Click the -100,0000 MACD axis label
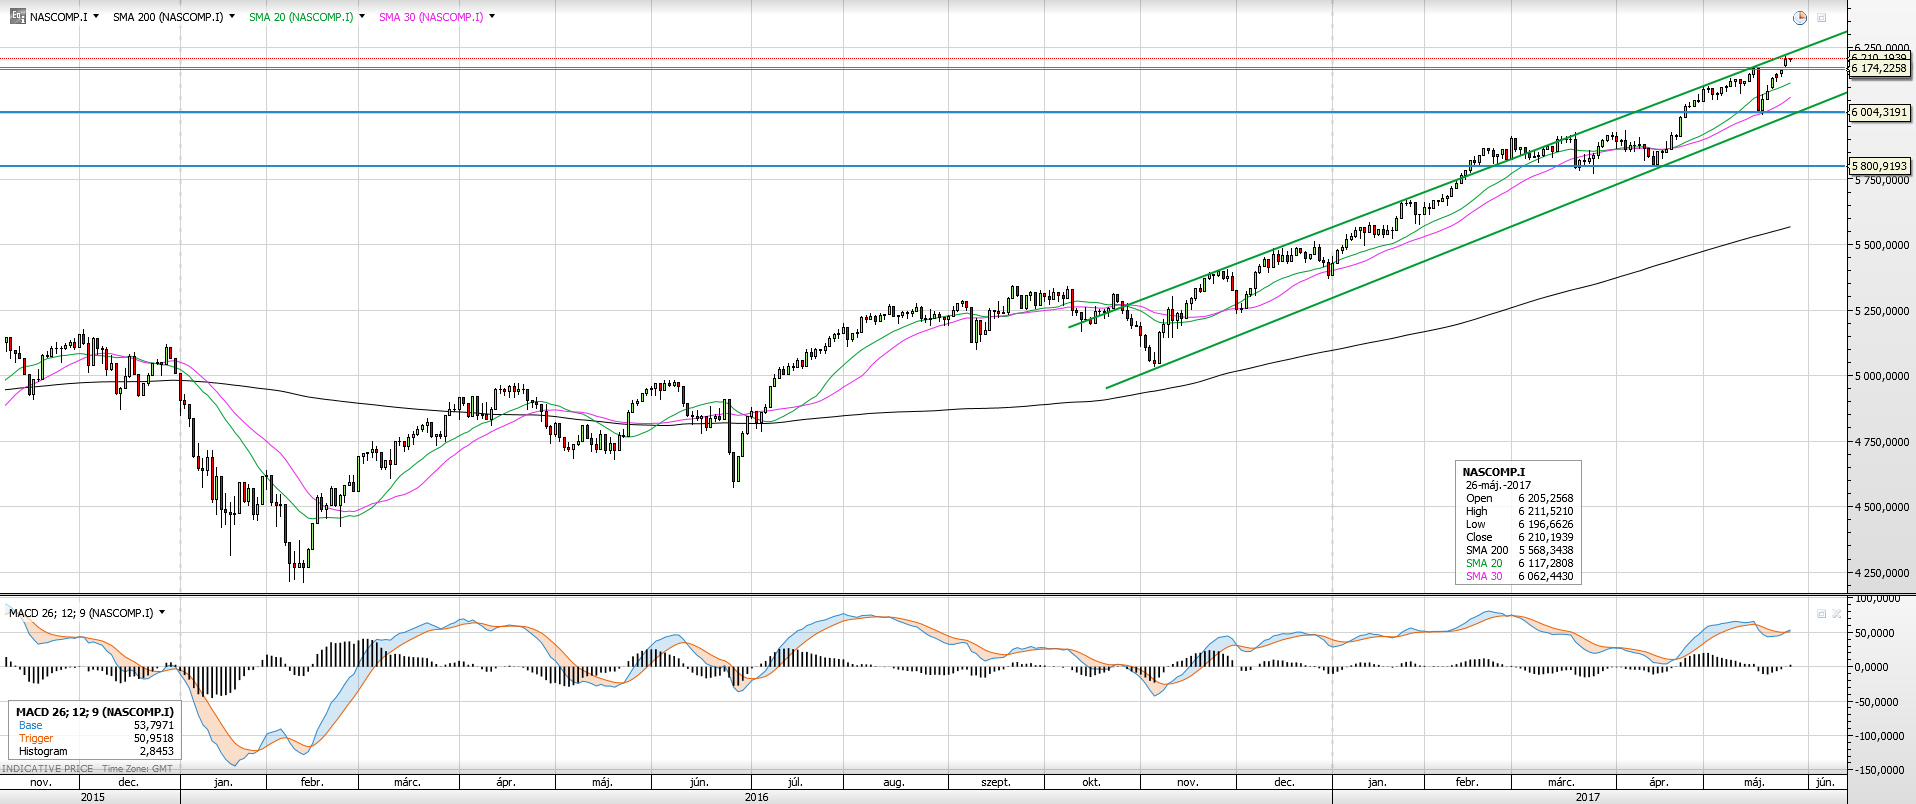 [x=1879, y=736]
